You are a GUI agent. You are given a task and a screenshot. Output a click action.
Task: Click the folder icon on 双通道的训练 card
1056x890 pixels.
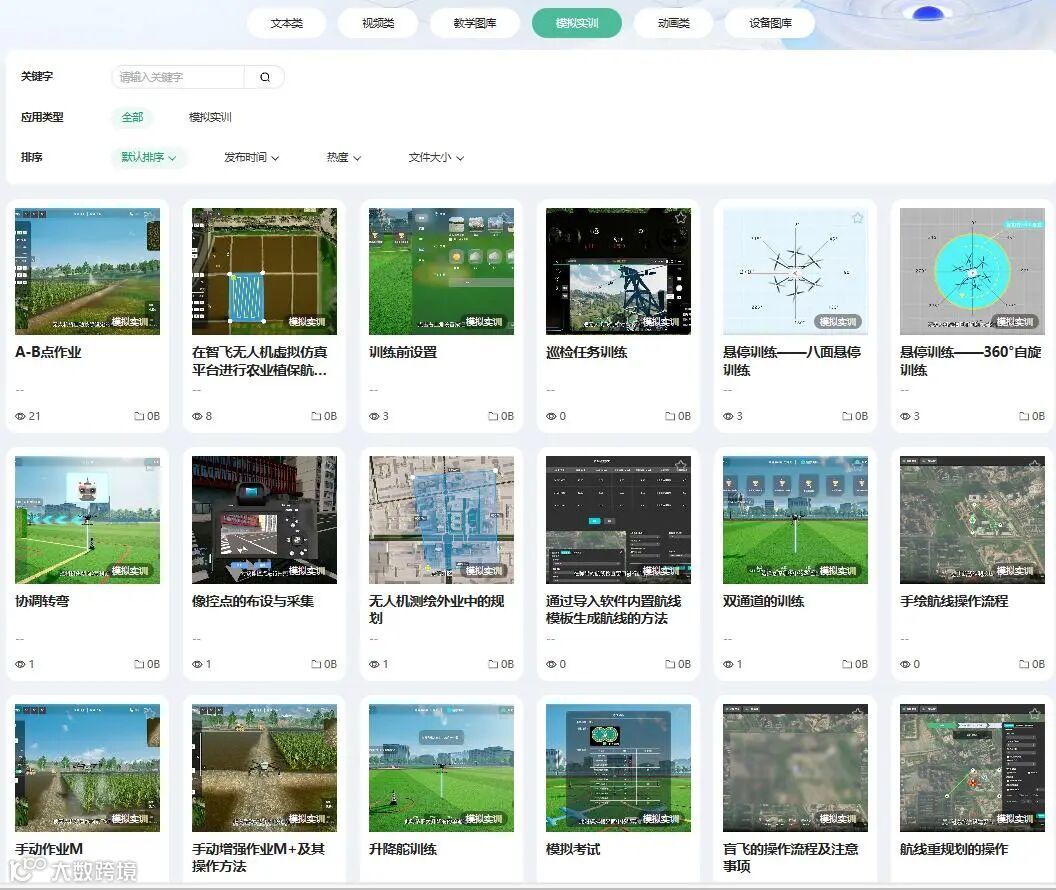point(847,664)
